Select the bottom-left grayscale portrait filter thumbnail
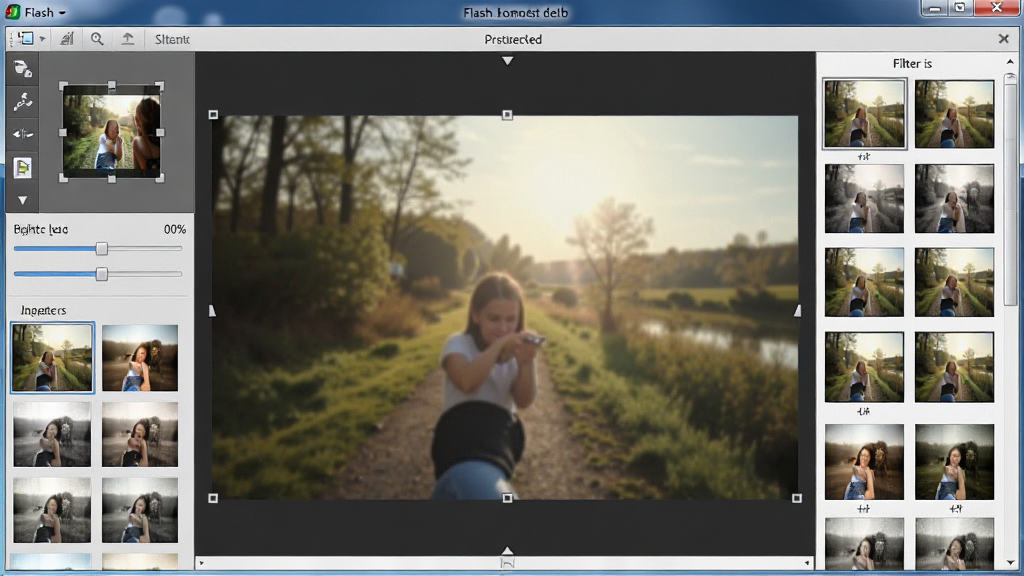The width and height of the screenshot is (1024, 576). [x=864, y=543]
